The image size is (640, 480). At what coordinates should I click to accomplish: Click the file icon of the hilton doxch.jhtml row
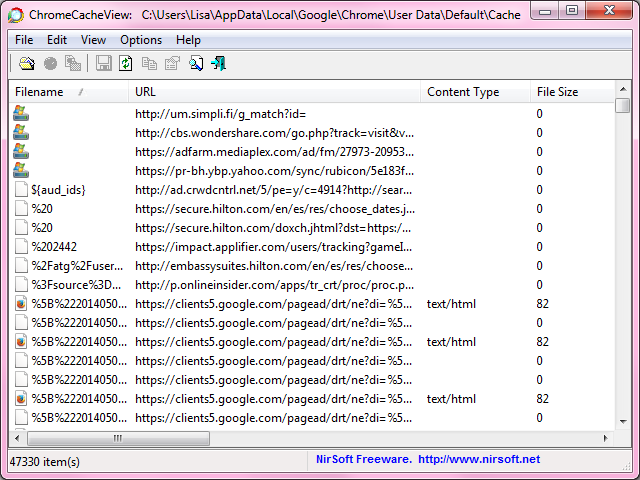click(x=21, y=227)
